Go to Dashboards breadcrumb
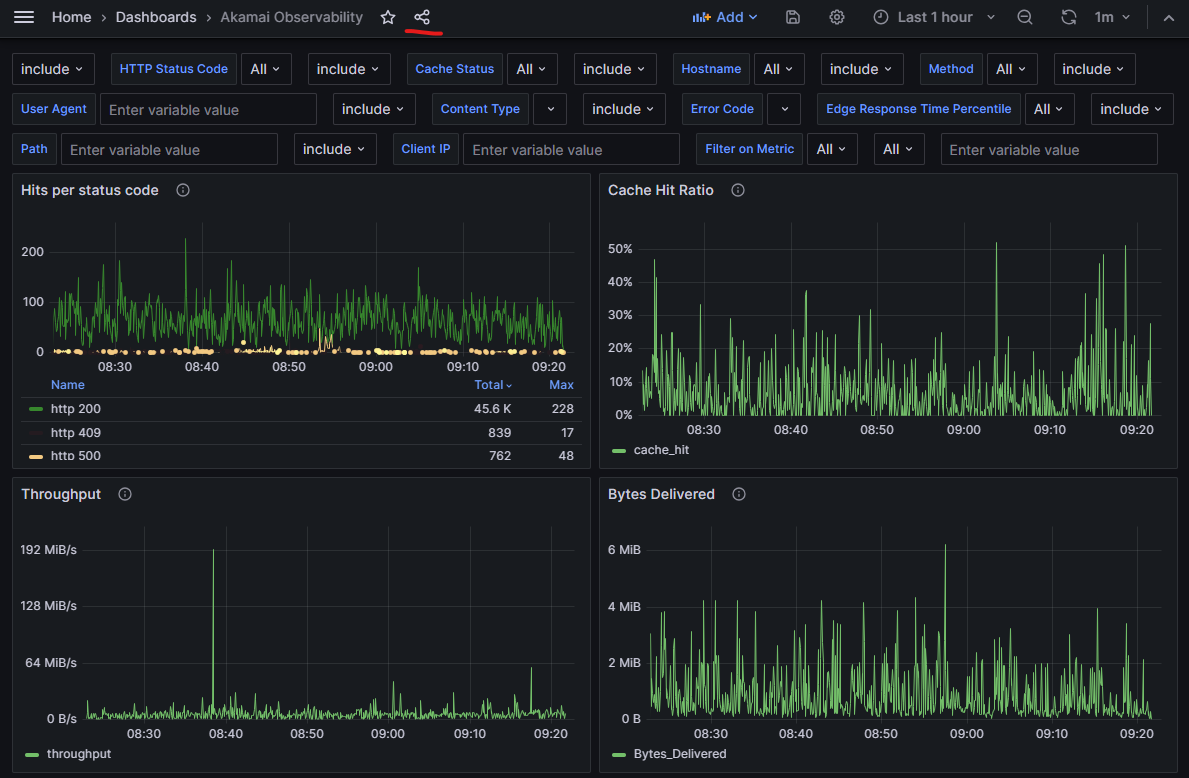 point(156,17)
